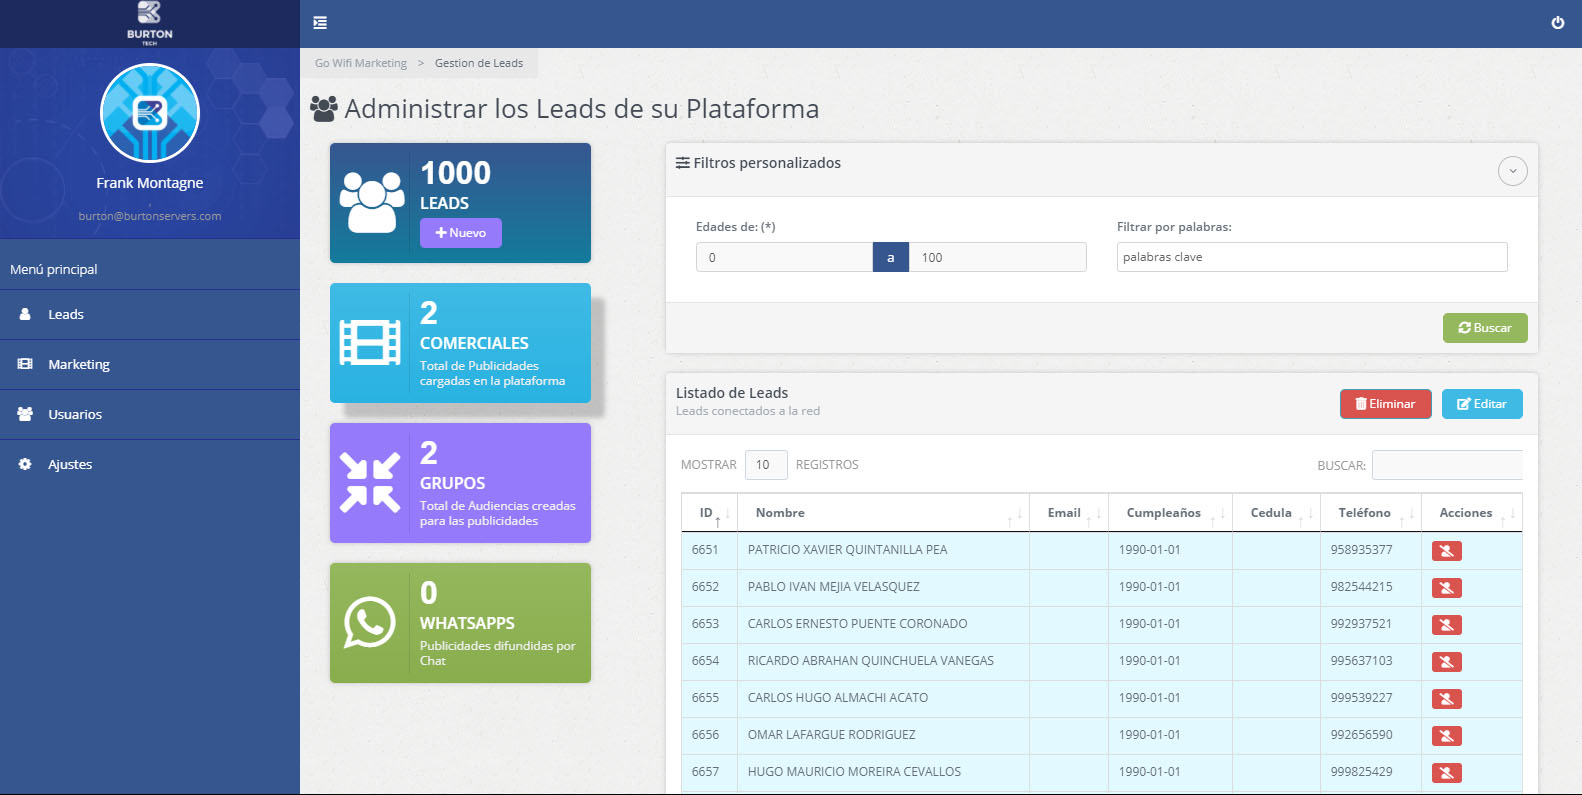Click the power logout icon
Viewport: 1582px width, 795px height.
tap(1557, 23)
